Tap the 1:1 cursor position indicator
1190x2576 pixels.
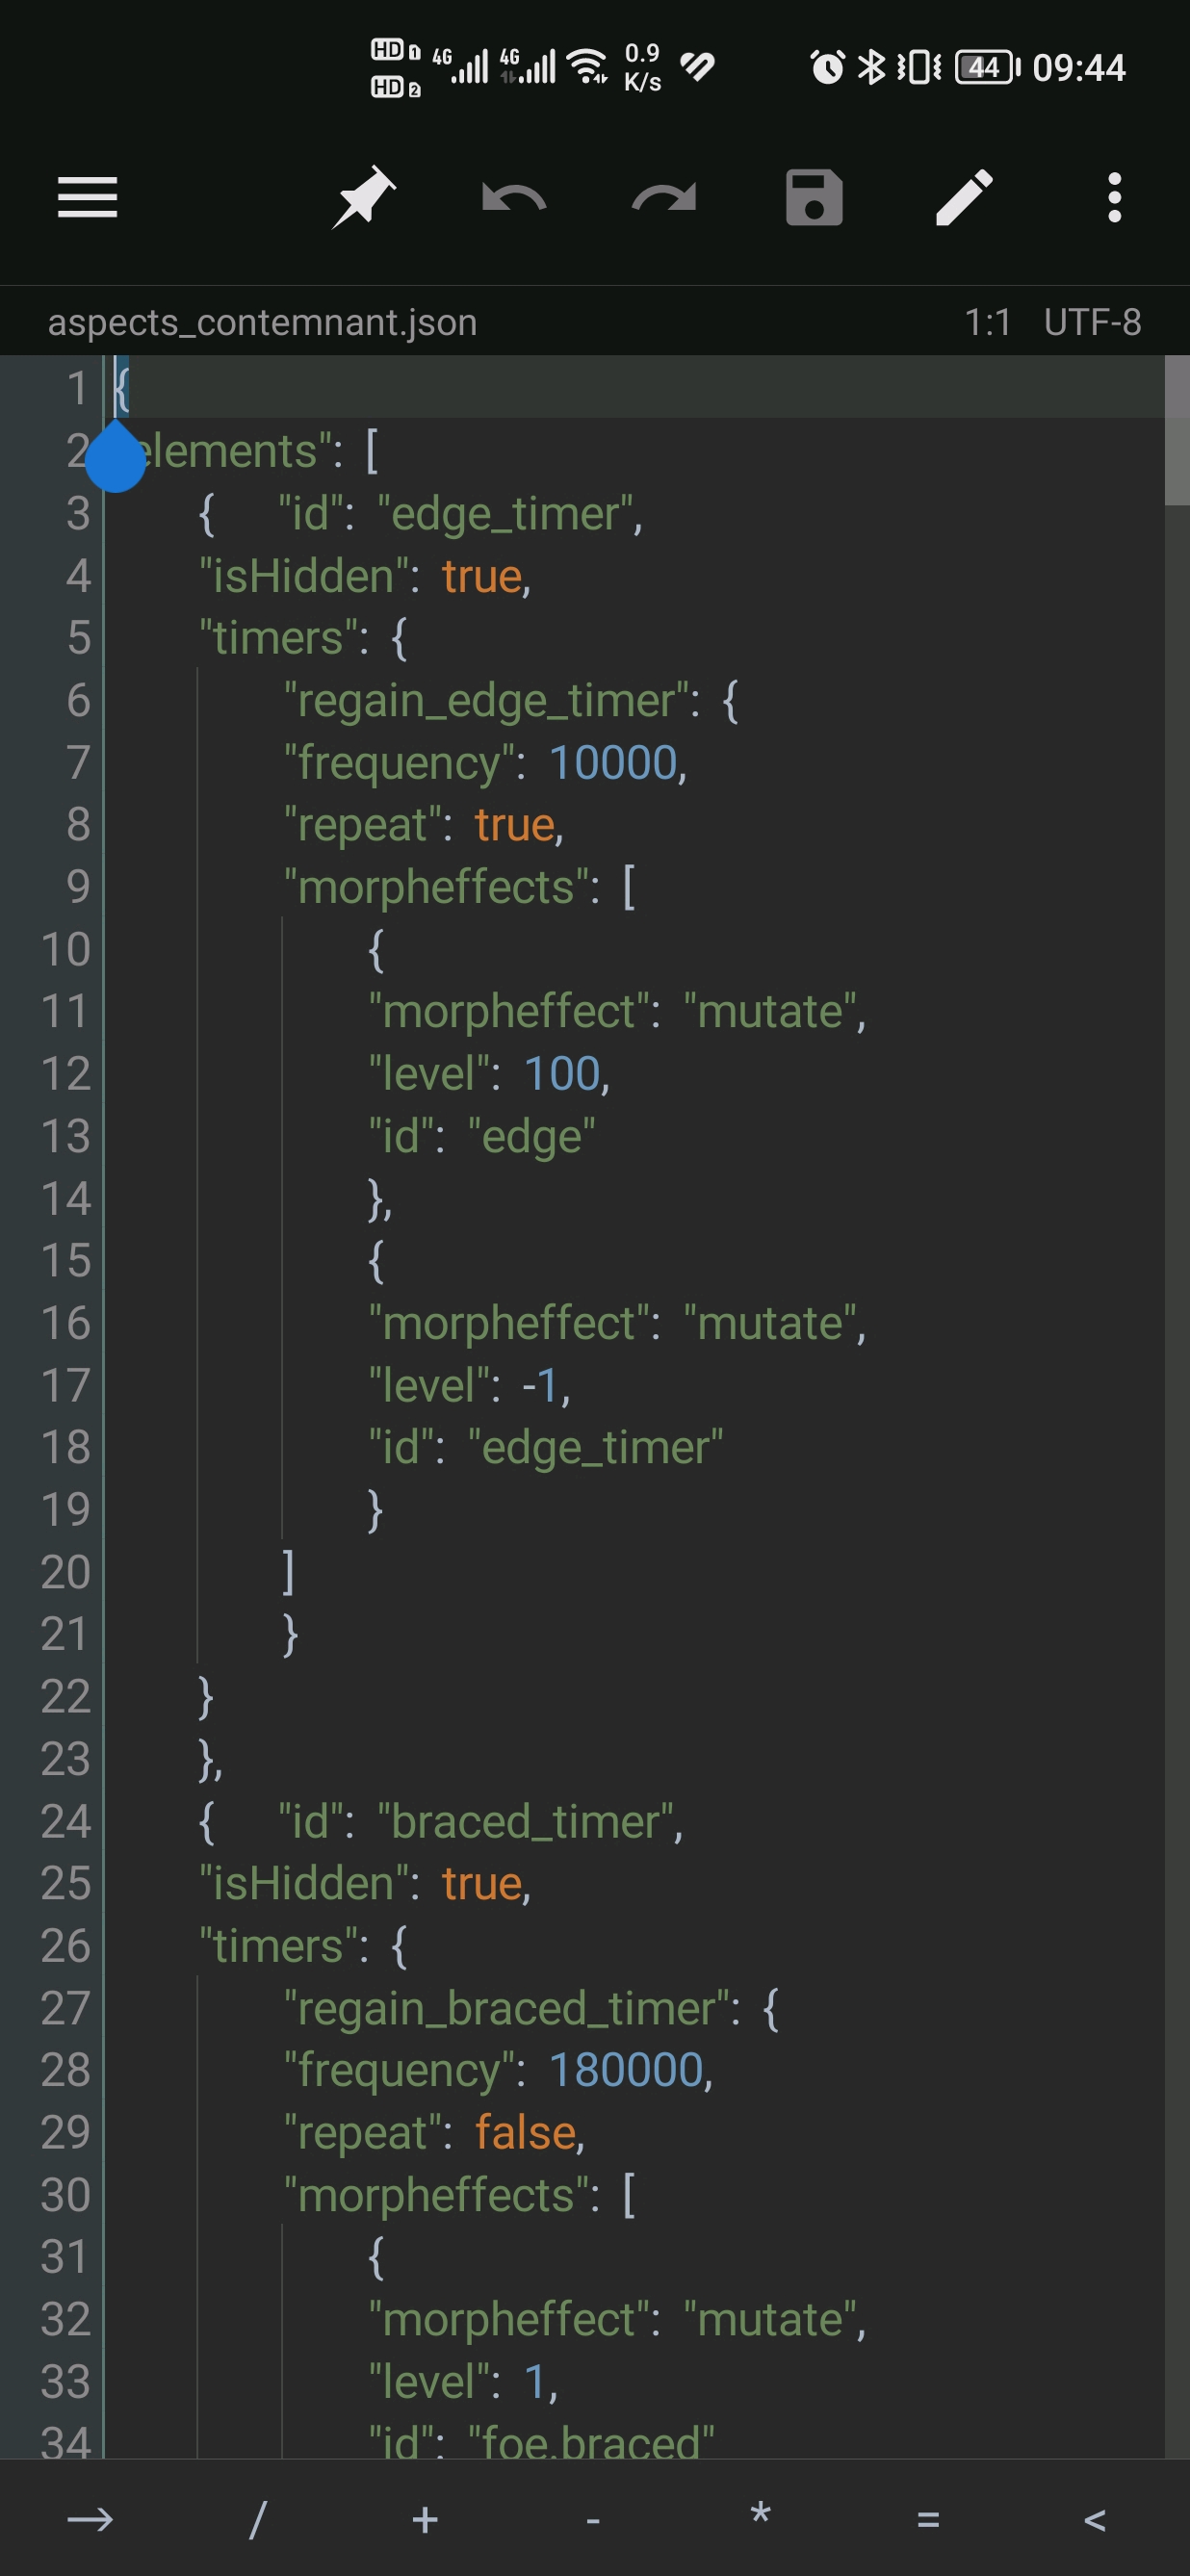[x=987, y=322]
